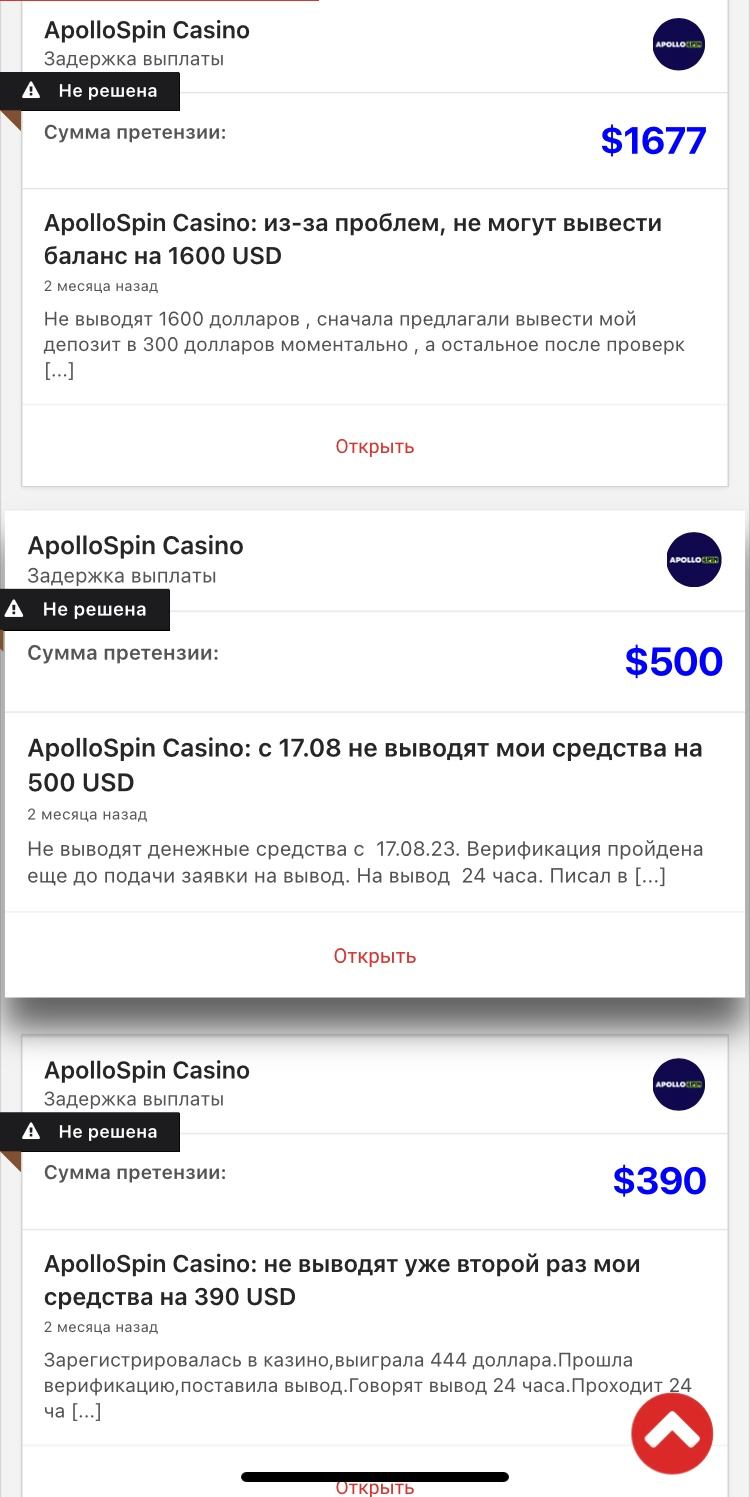This screenshot has width=750, height=1497.
Task: Open complaint titled 'не выводят уже второй раз'
Action: tap(342, 1280)
